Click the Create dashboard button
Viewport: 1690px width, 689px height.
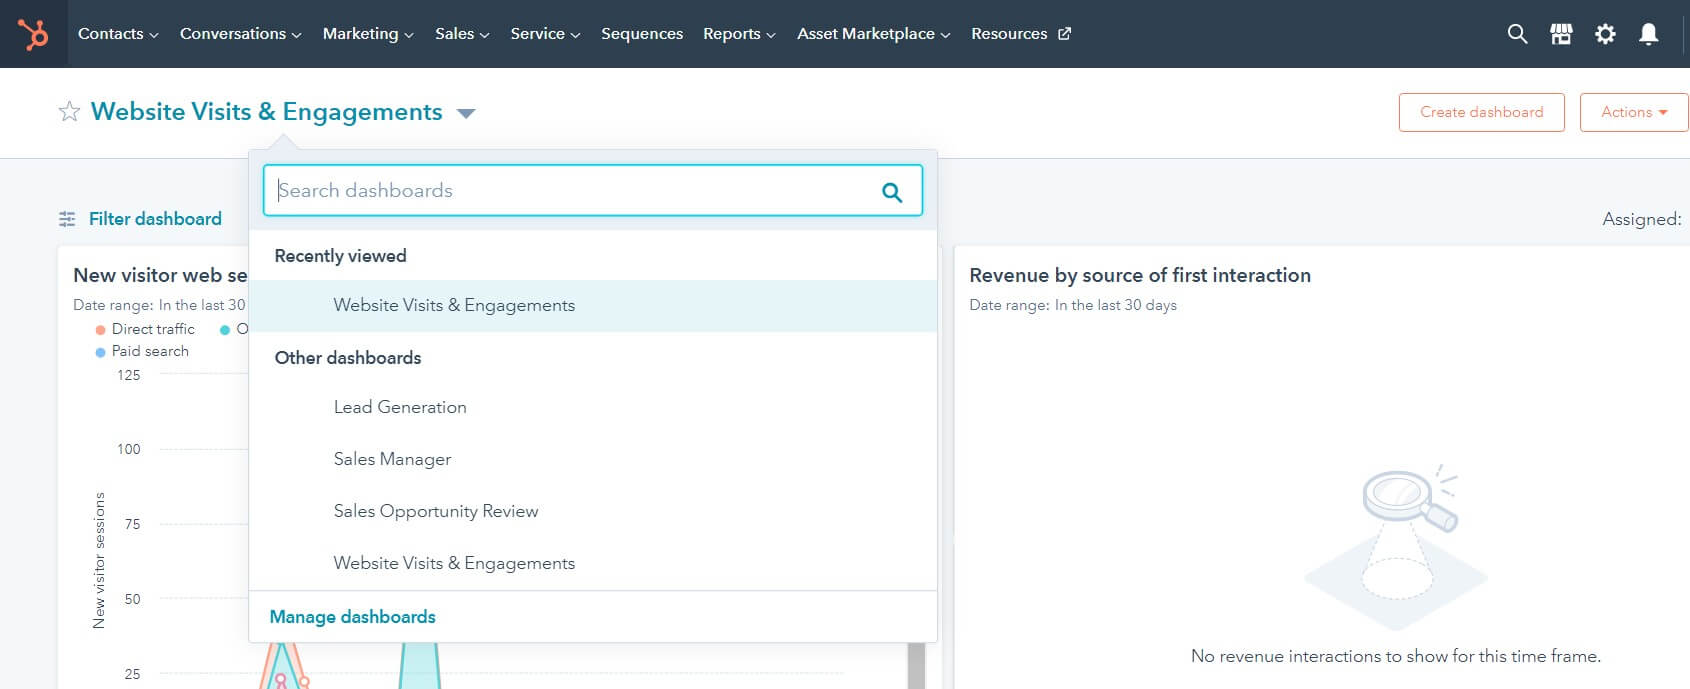(1481, 112)
